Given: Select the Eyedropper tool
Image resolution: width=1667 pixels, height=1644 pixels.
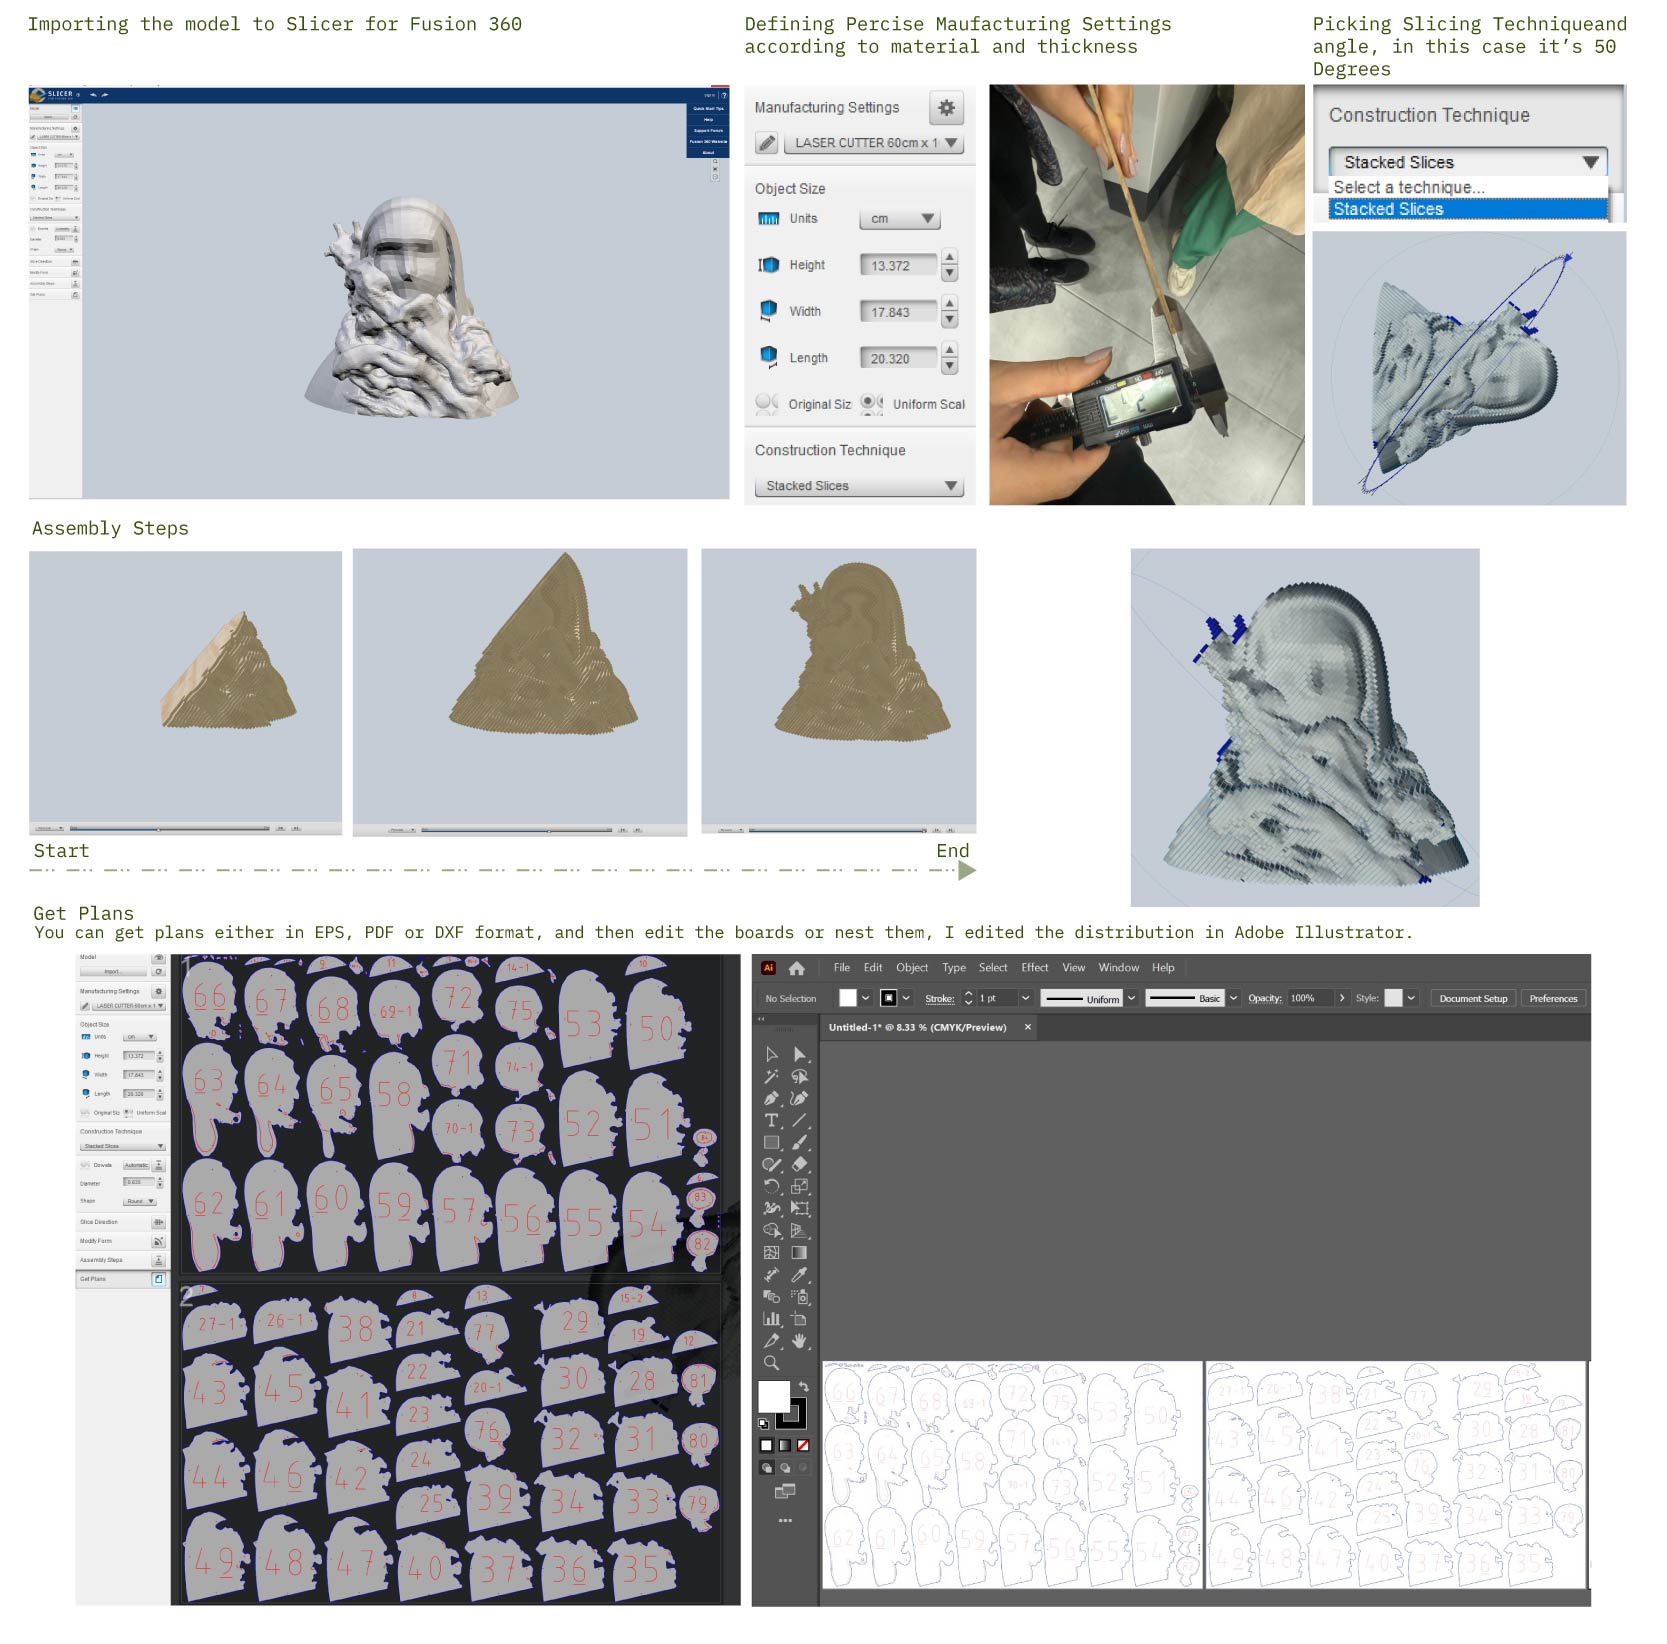Looking at the screenshot, I should pyautogui.click(x=799, y=1275).
